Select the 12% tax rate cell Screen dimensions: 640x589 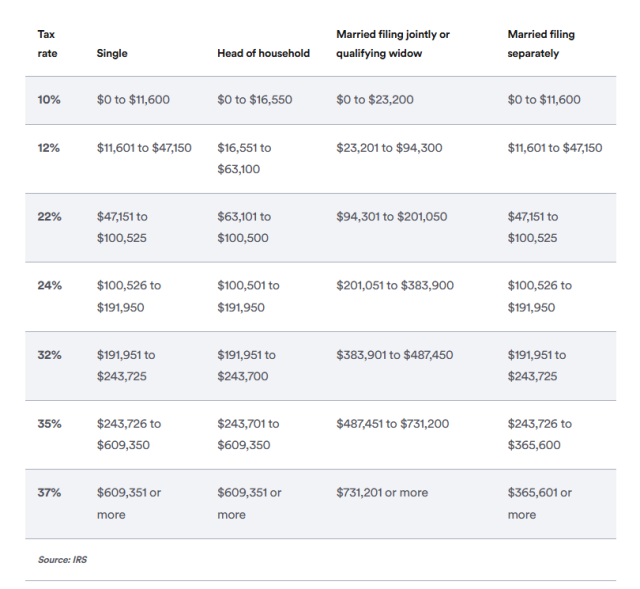(x=49, y=148)
